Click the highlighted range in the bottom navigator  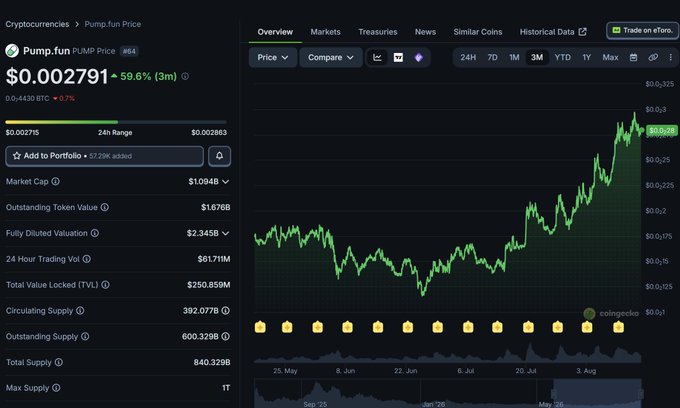(x=597, y=393)
